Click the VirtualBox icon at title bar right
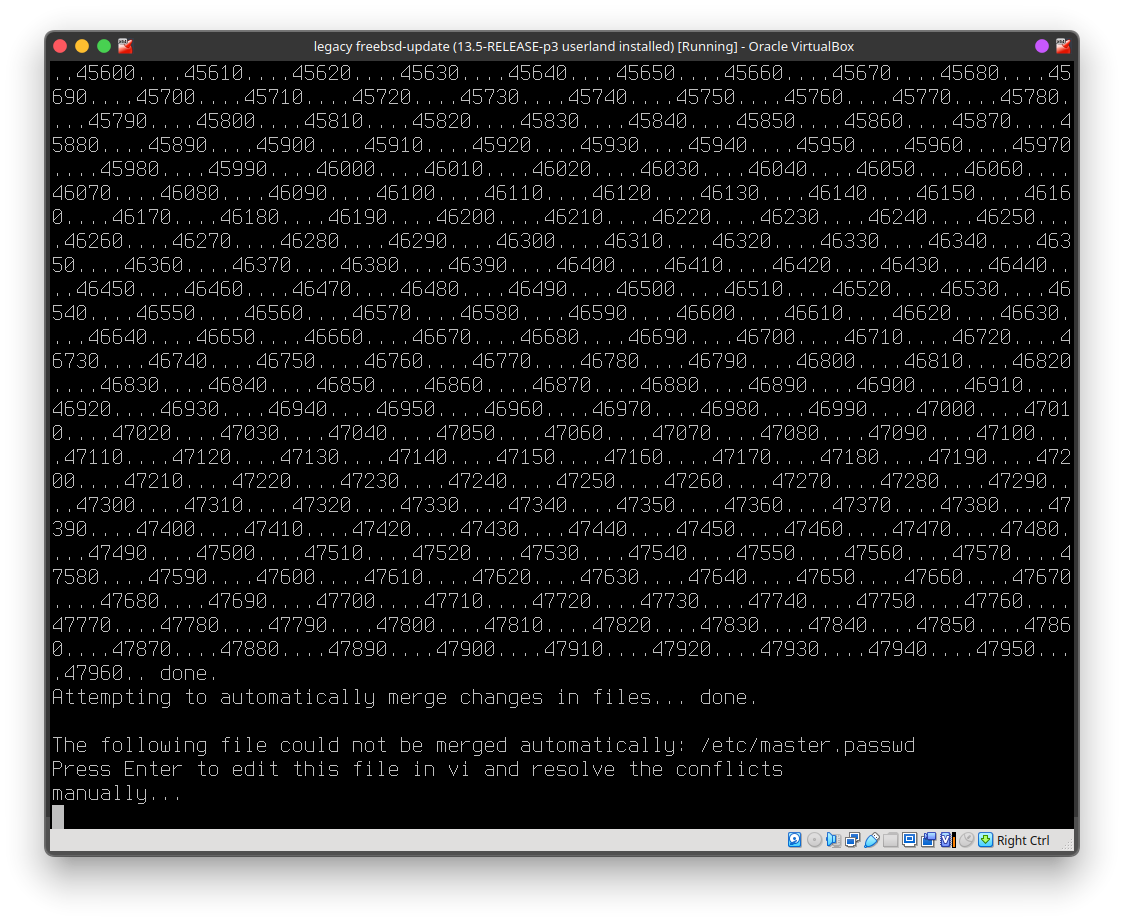 1062,46
